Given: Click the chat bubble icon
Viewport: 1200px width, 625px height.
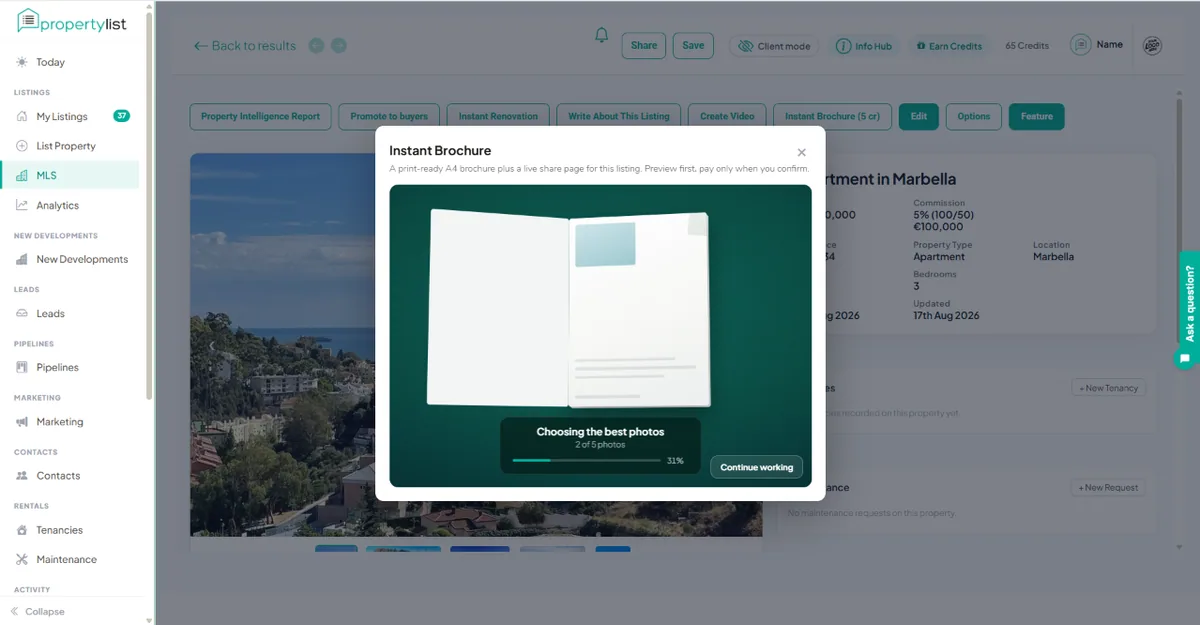Looking at the screenshot, I should pos(1185,358).
